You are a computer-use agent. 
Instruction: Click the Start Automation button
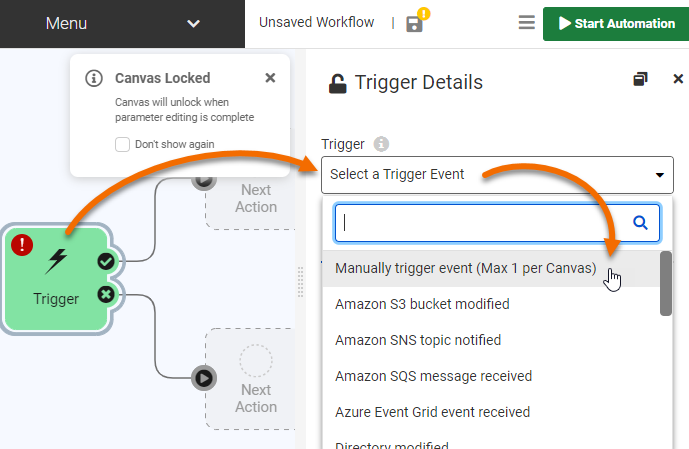pyautogui.click(x=615, y=23)
